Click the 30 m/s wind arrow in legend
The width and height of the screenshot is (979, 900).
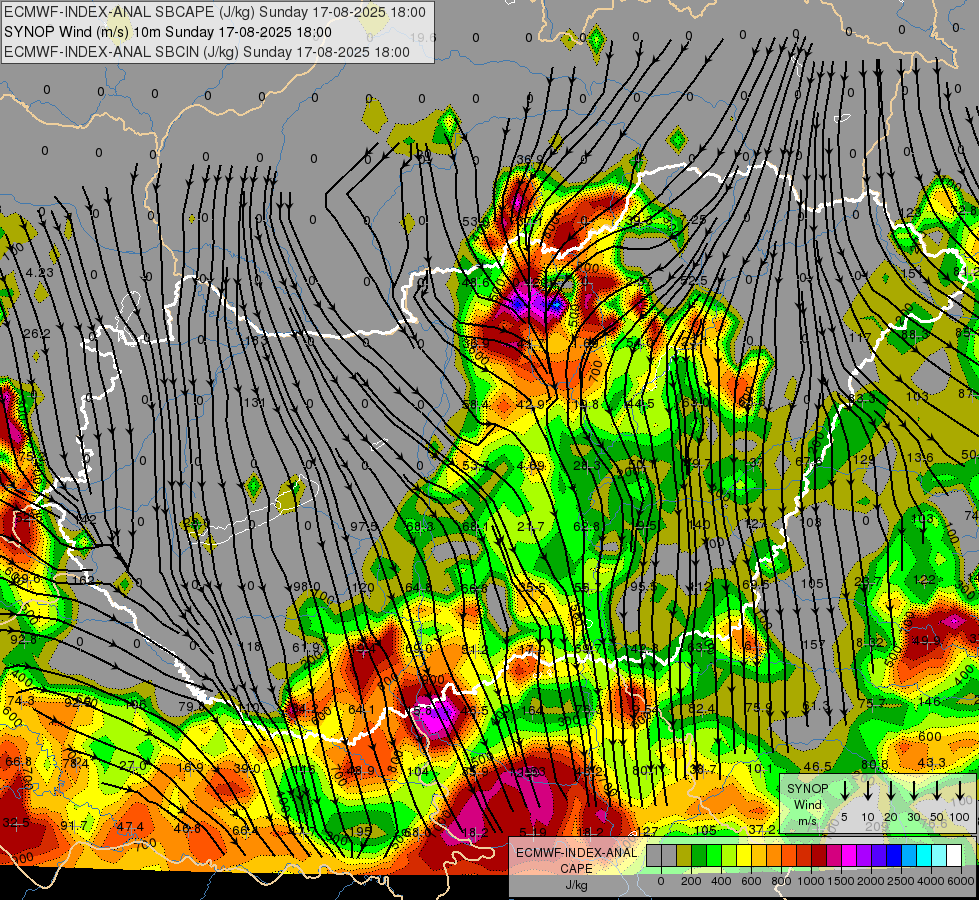point(914,791)
